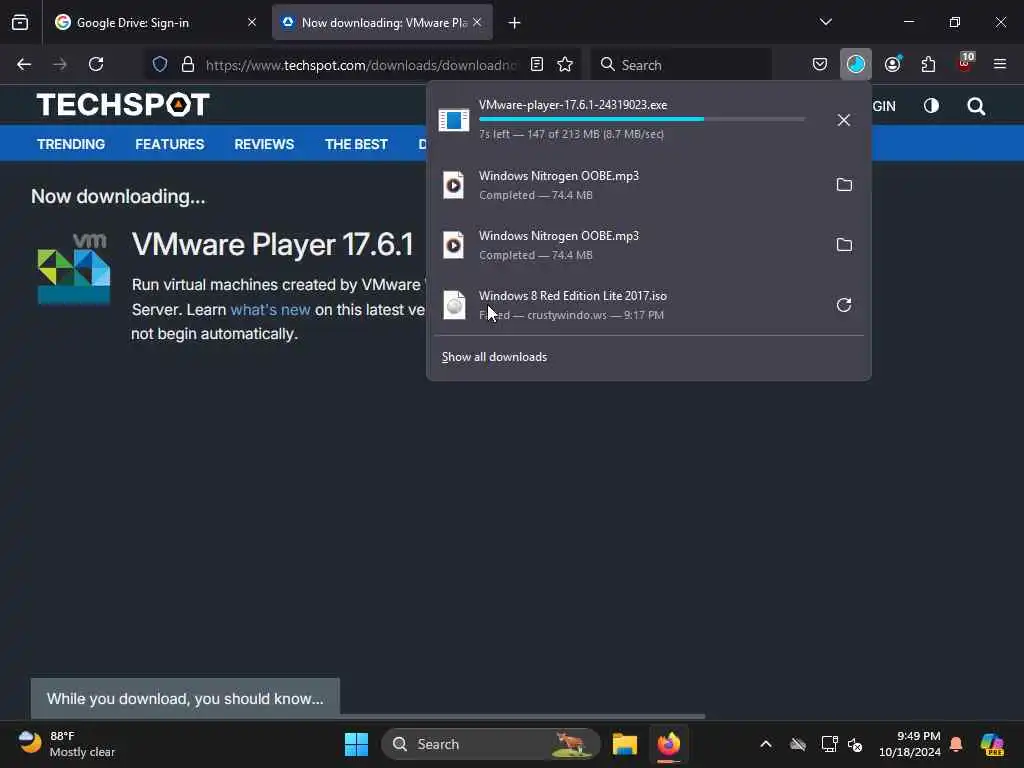Select the Now downloading: VMware tab
The height and width of the screenshot is (768, 1024).
[x=383, y=22]
